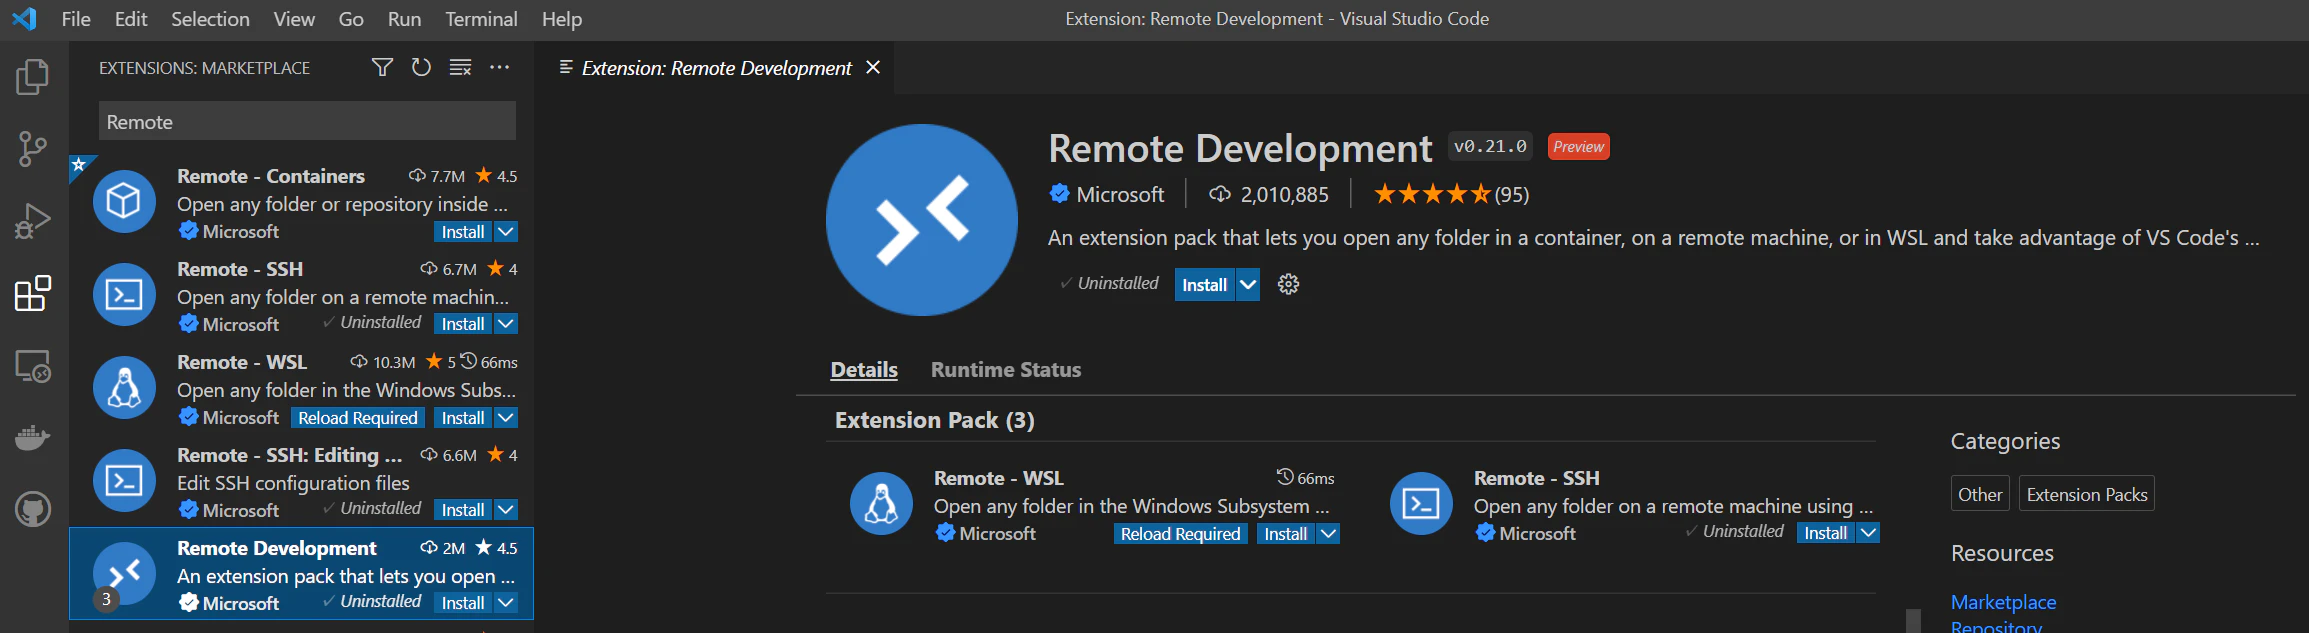Image resolution: width=2309 pixels, height=633 pixels.
Task: Open the Help menu
Action: [562, 19]
